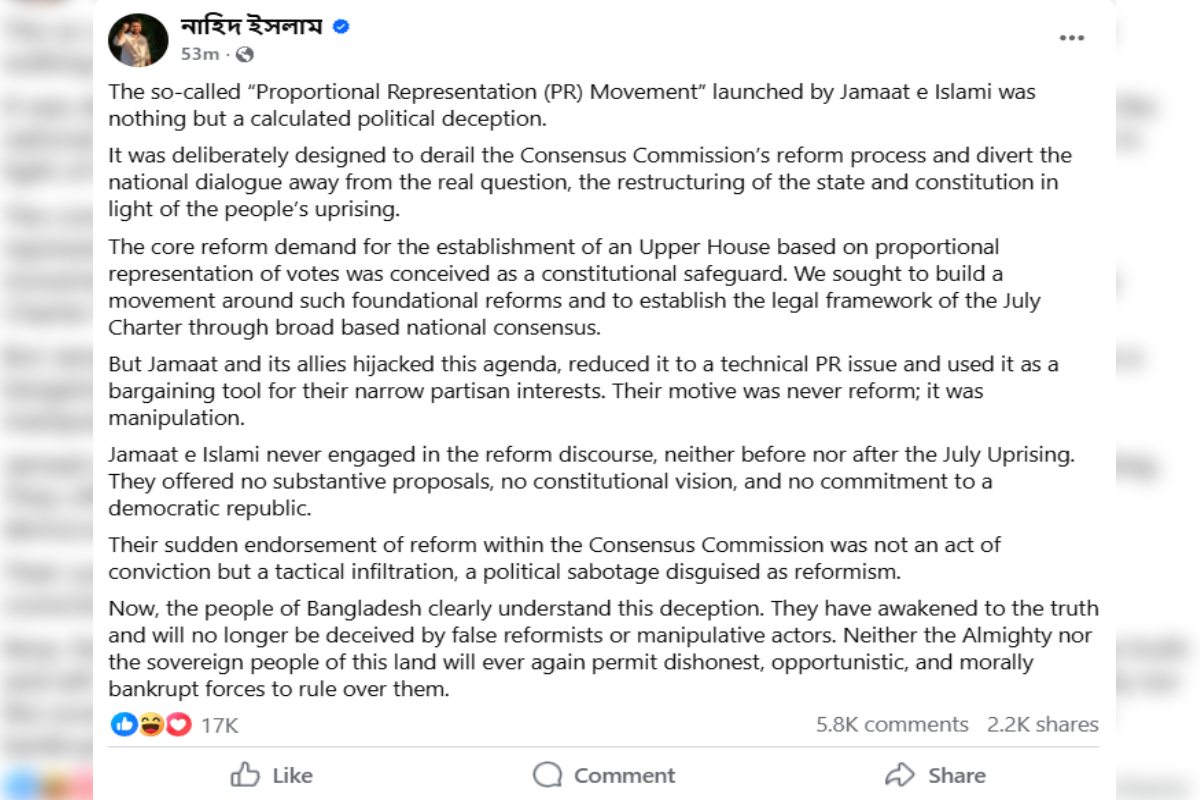Click the globe public audience icon

pos(245,54)
